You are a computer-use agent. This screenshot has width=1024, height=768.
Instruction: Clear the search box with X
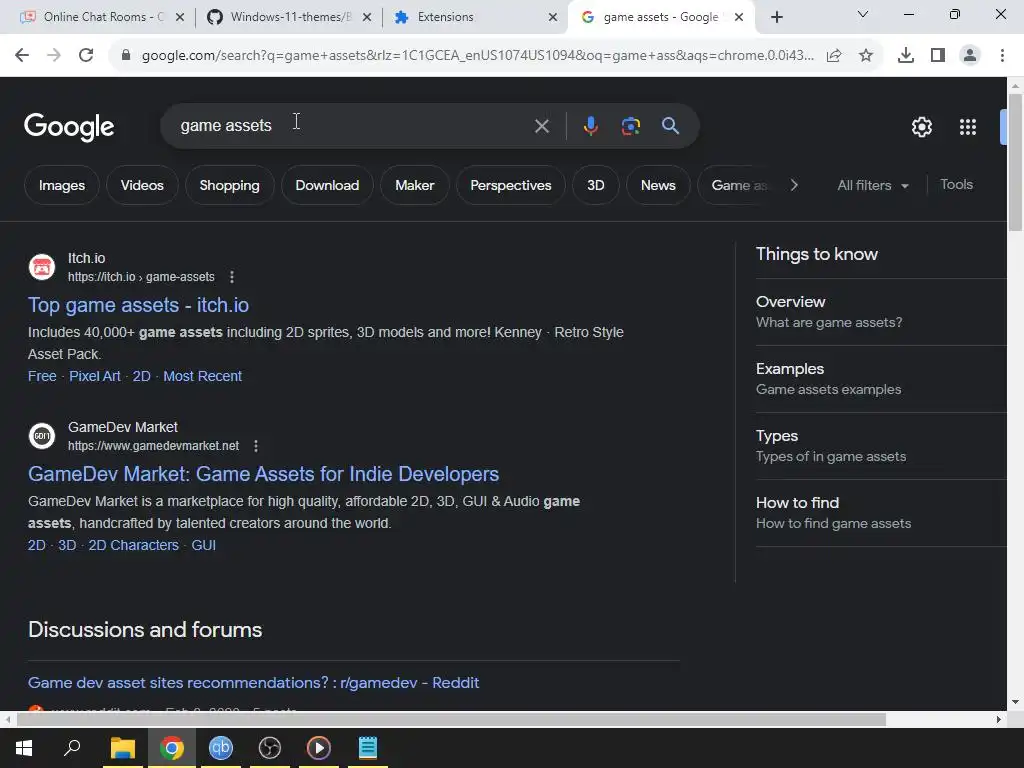click(x=542, y=126)
